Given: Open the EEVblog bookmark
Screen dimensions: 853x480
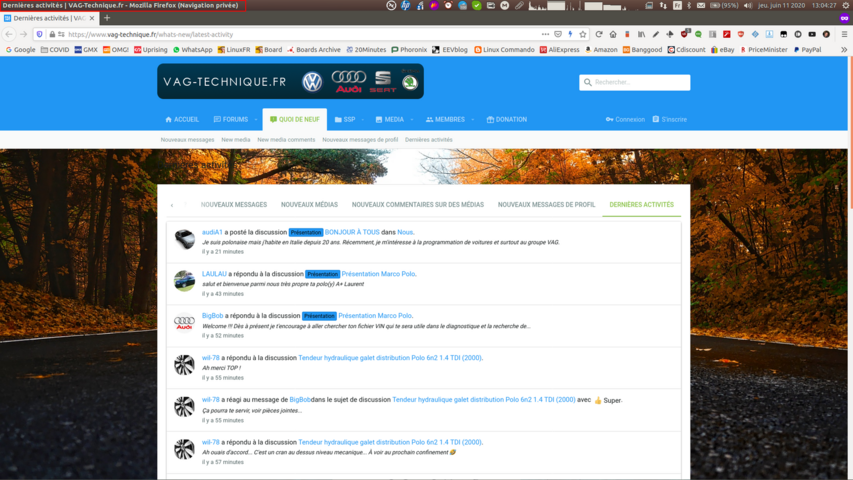Looking at the screenshot, I should coord(450,50).
